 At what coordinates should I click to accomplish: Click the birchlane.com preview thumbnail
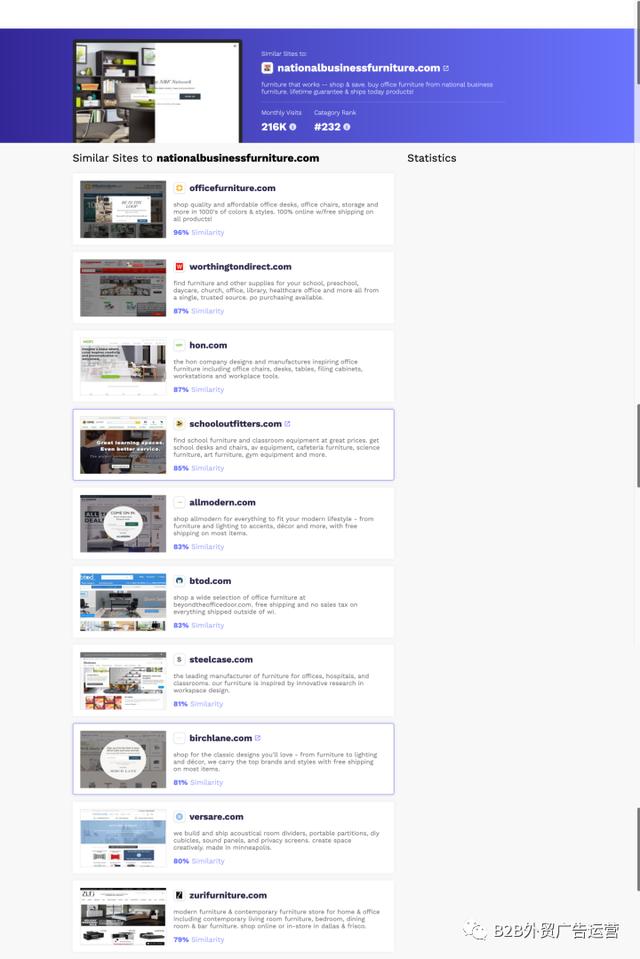(x=123, y=759)
